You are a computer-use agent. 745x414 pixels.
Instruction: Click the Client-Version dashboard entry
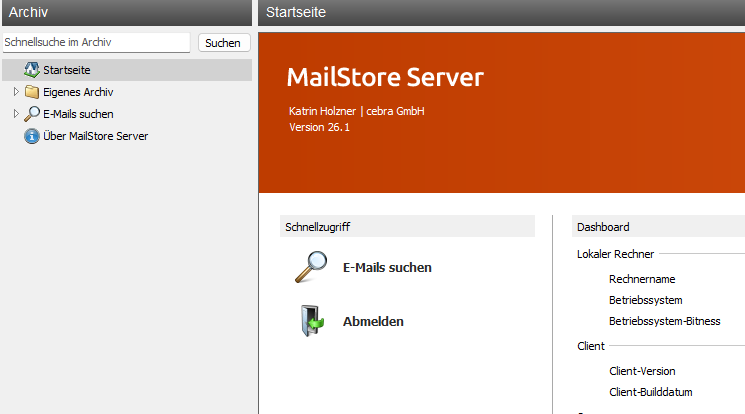pyautogui.click(x=642, y=371)
